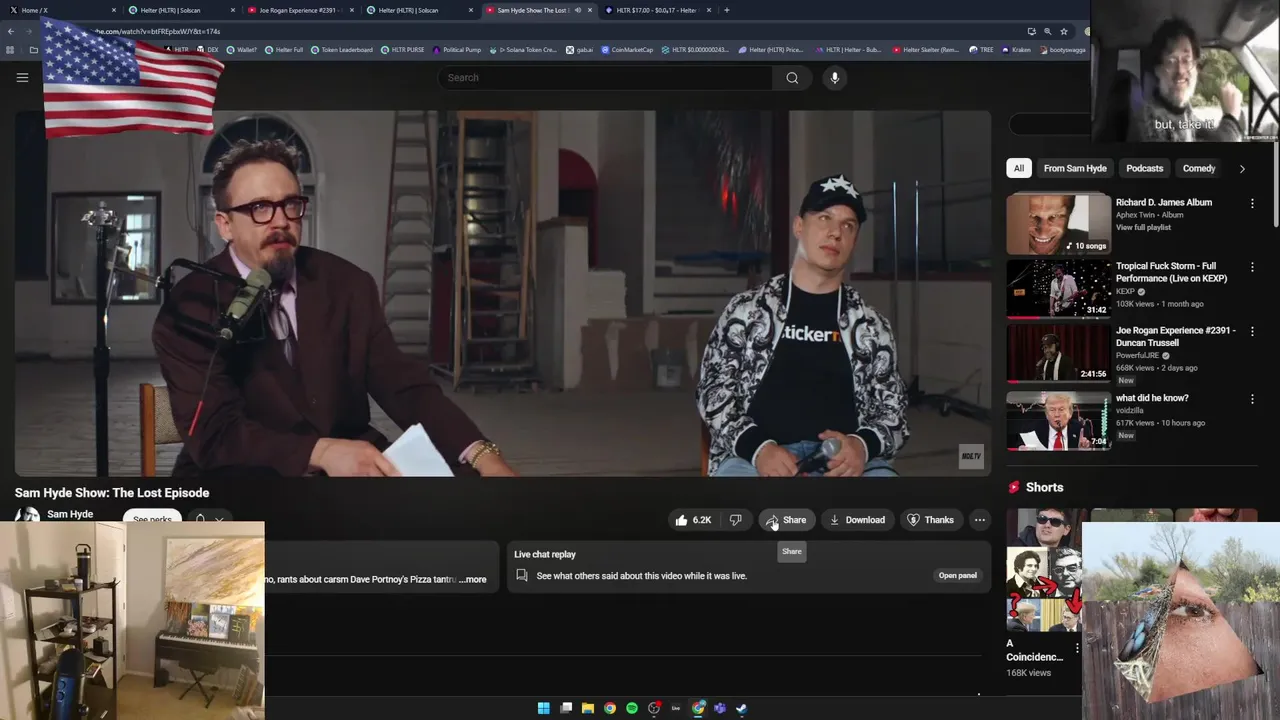Open the what did he know? thumbnail

tap(1058, 420)
